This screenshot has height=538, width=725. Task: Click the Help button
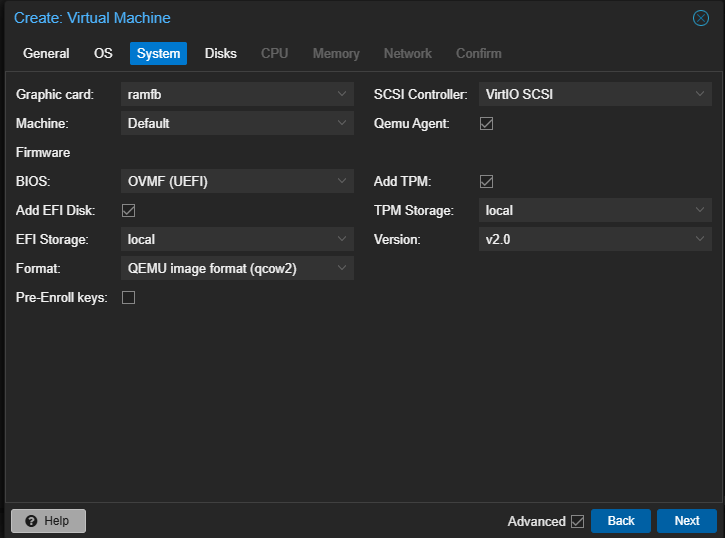(48, 521)
